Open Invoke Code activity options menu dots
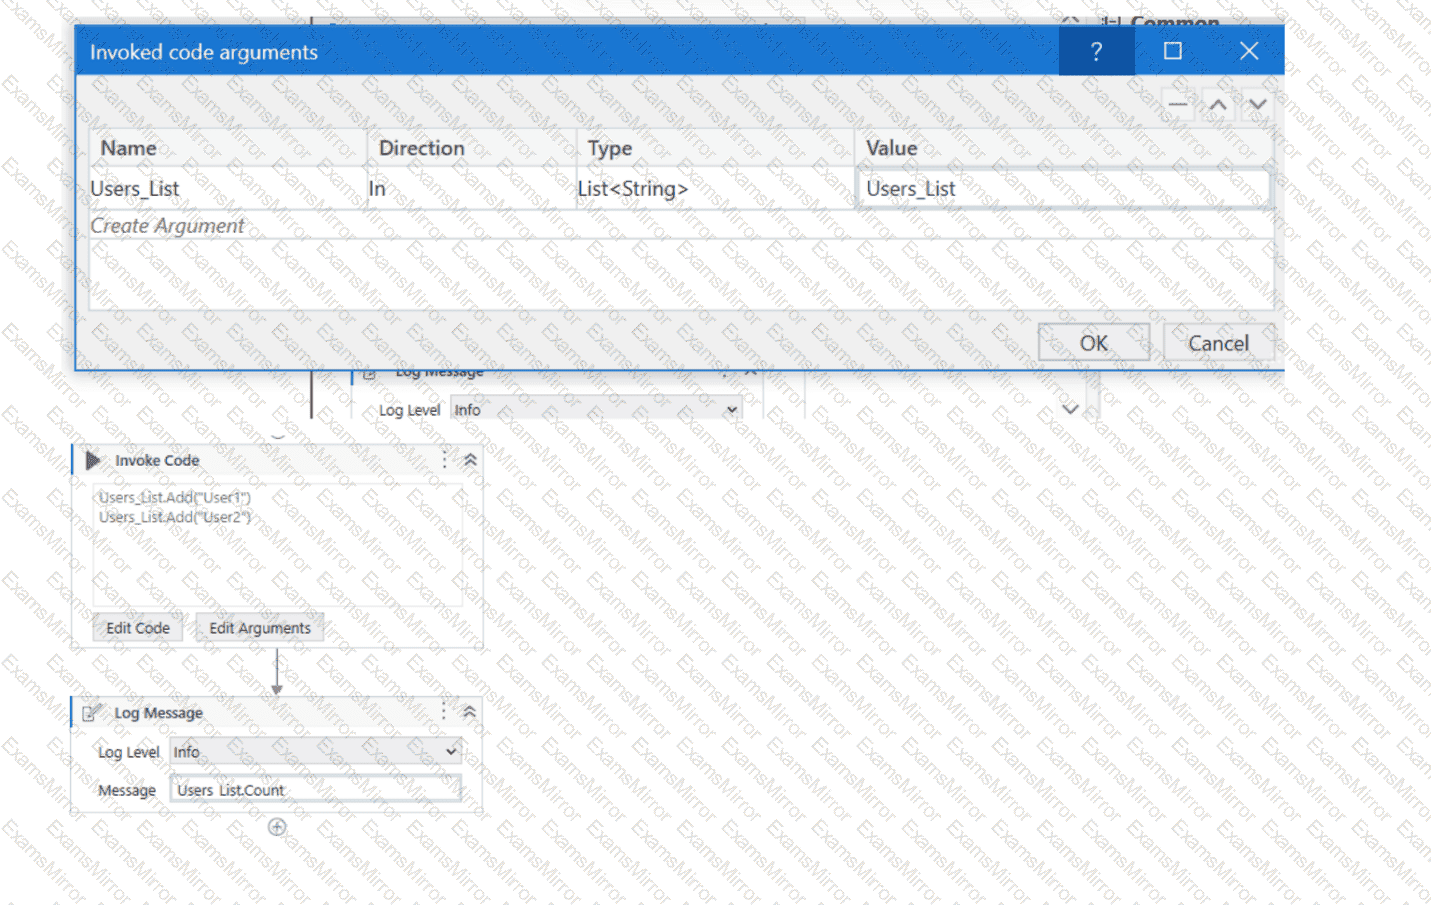Image resolution: width=1431 pixels, height=905 pixels. [445, 460]
